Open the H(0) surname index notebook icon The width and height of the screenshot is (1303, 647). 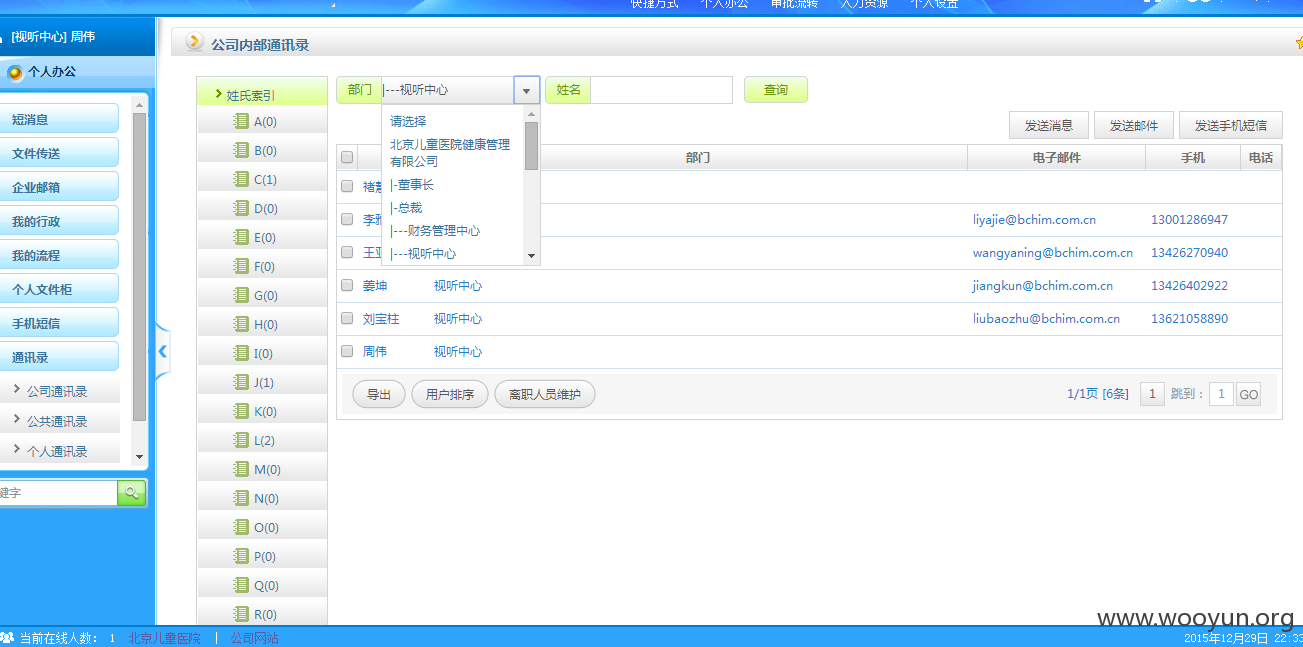pyautogui.click(x=240, y=324)
